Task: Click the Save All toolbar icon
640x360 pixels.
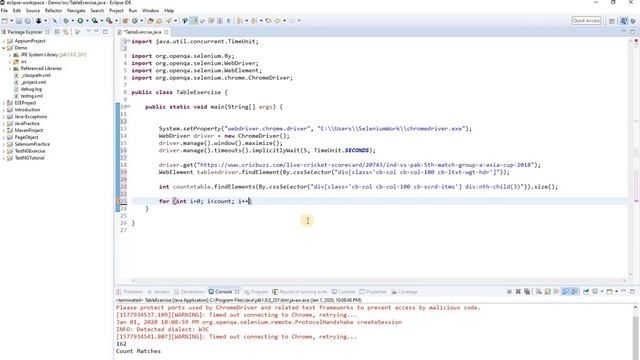Action: point(28,20)
